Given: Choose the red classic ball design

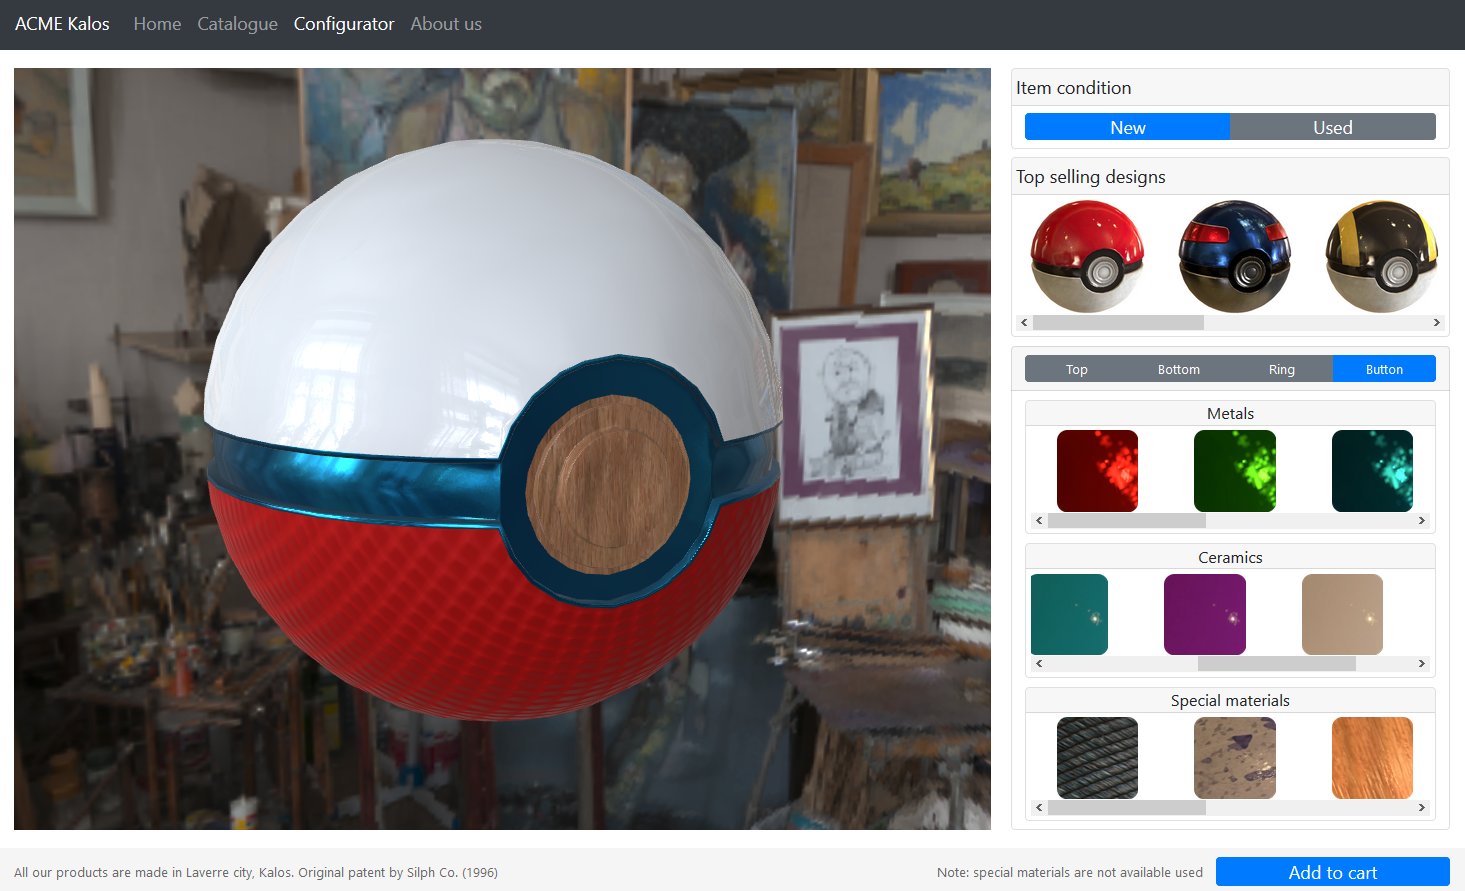Looking at the screenshot, I should pyautogui.click(x=1087, y=256).
